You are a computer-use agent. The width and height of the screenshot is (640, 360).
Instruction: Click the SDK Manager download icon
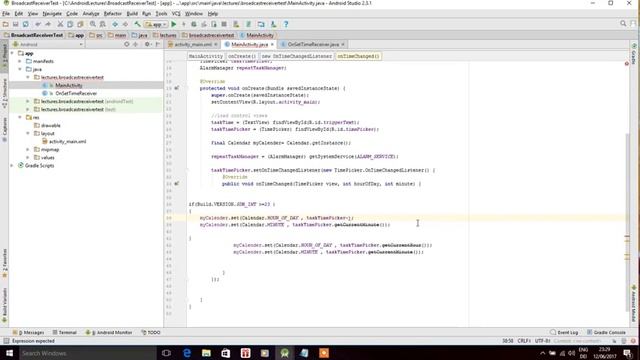[273, 24]
